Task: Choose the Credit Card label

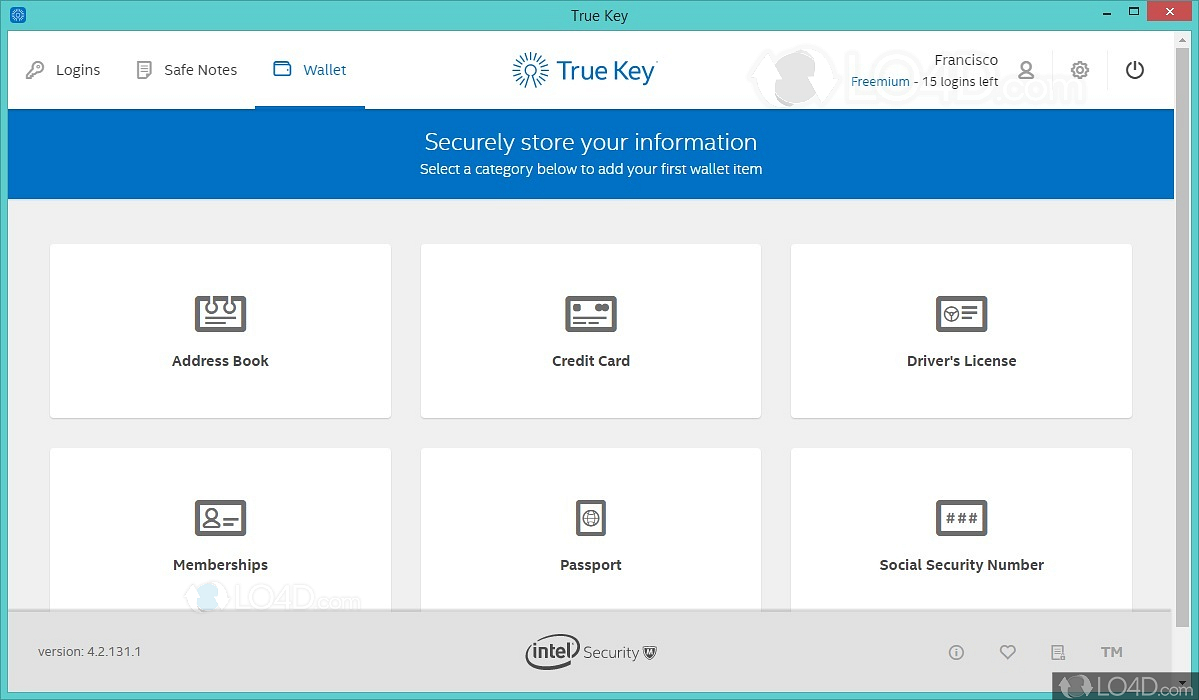Action: 591,361
